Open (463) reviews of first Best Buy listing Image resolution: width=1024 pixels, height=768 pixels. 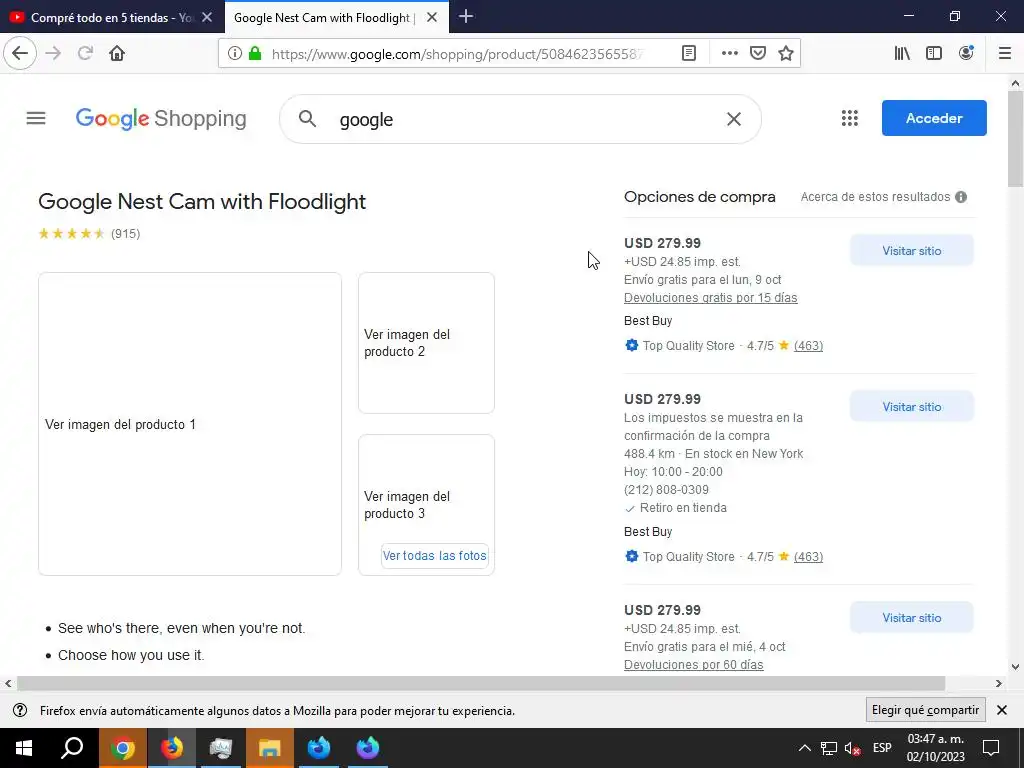[x=808, y=345]
